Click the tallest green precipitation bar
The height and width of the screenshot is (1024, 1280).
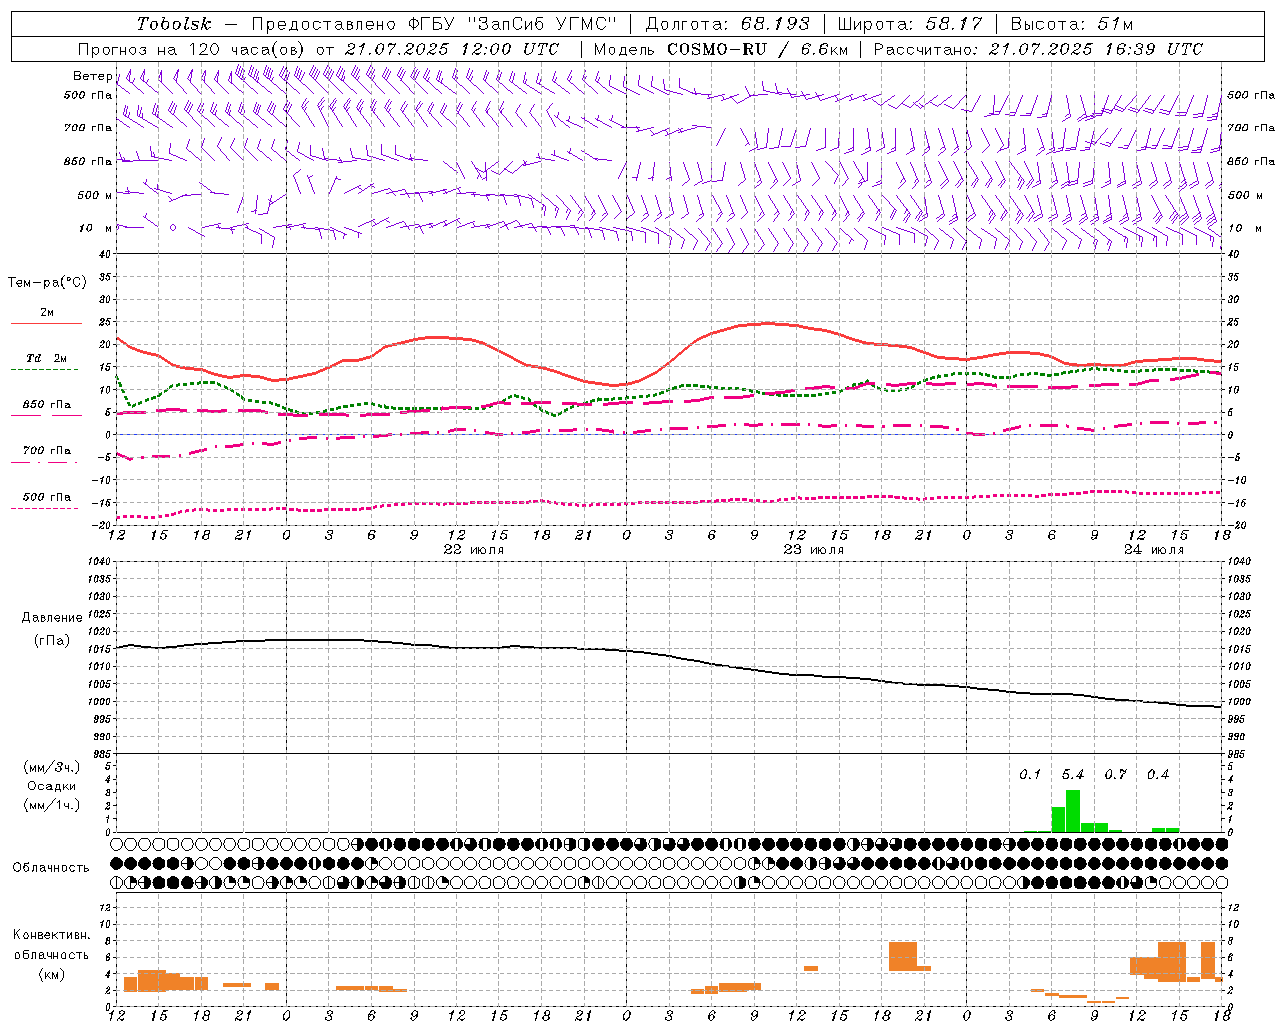pyautogui.click(x=1073, y=811)
